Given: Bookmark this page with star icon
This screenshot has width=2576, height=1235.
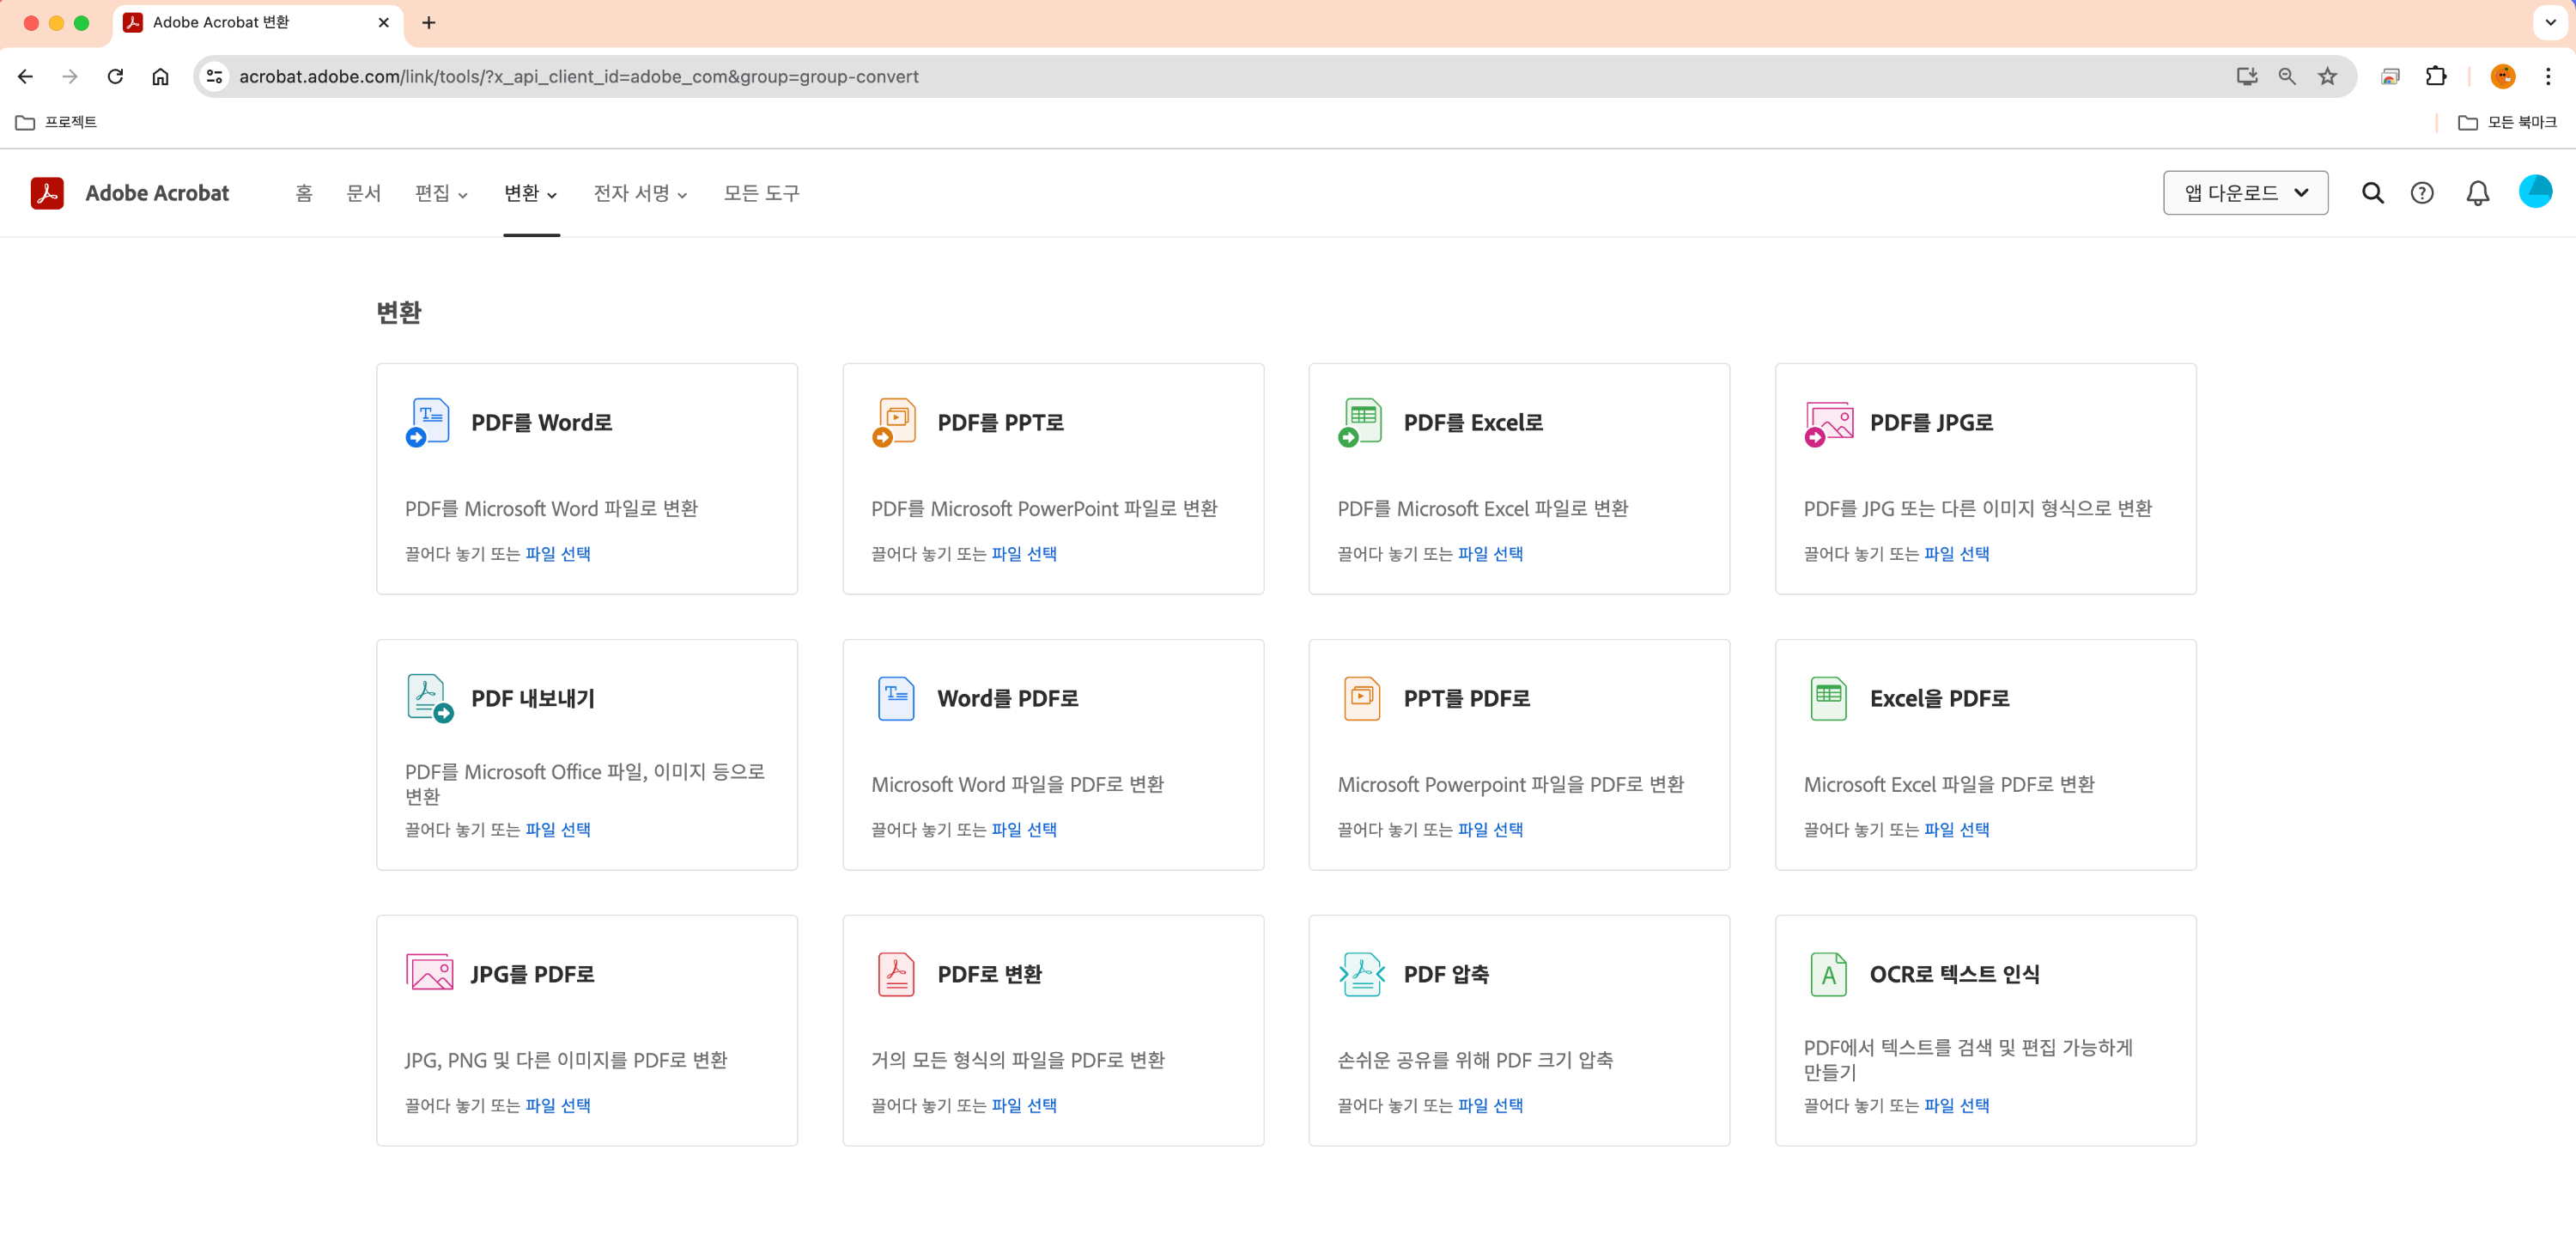Looking at the screenshot, I should point(2327,76).
